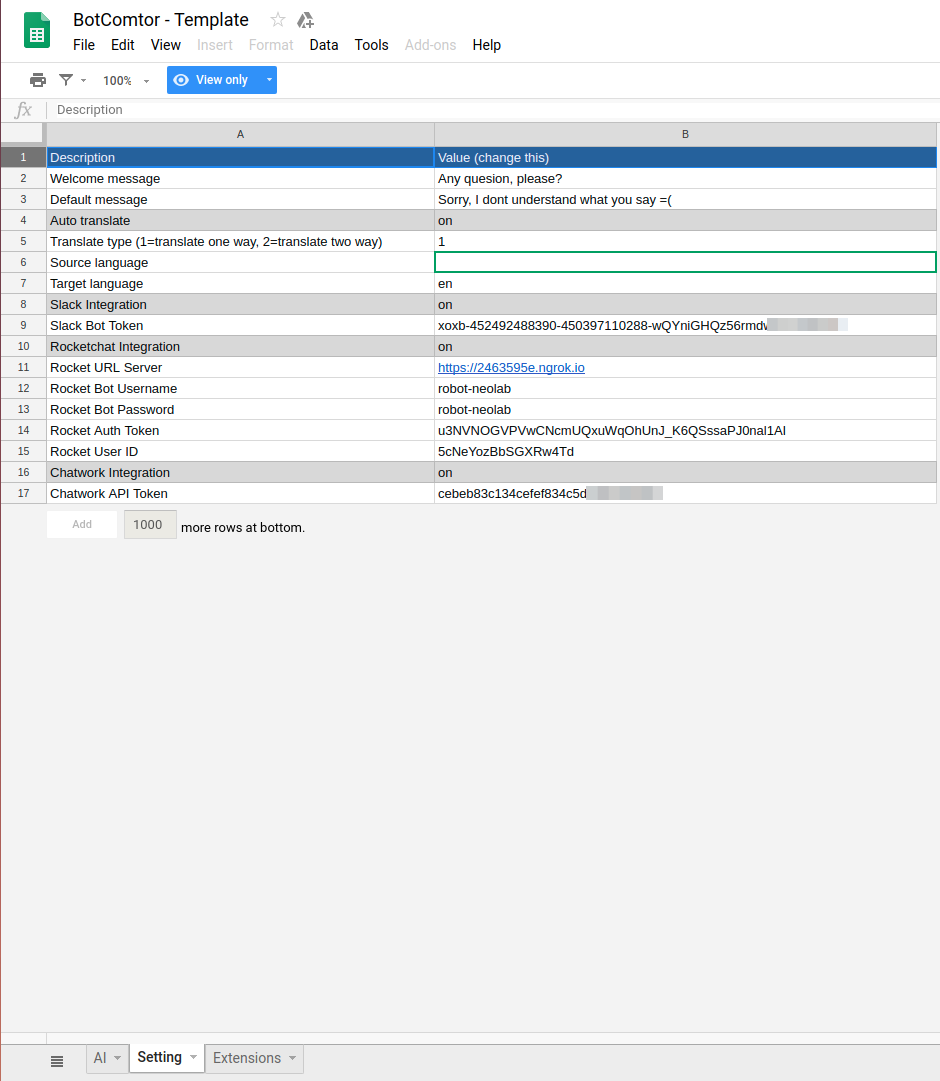The image size is (940, 1081).
Task: Click the filter funnel icon
Action: [66, 80]
